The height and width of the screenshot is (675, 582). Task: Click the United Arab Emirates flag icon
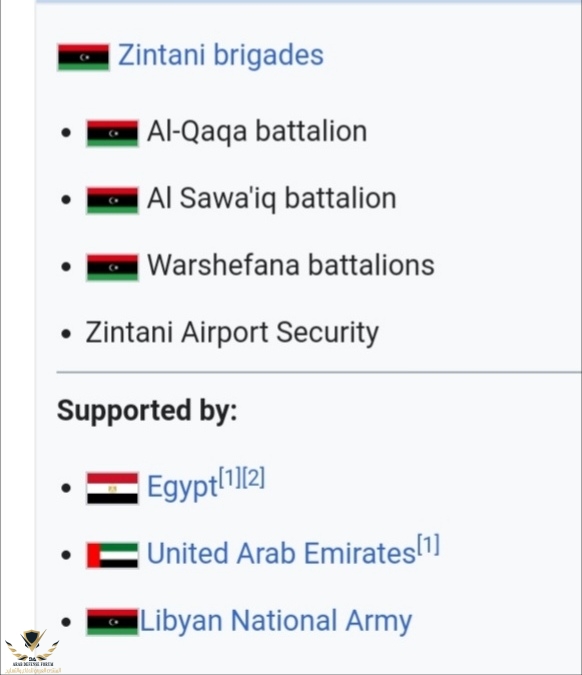pos(112,555)
